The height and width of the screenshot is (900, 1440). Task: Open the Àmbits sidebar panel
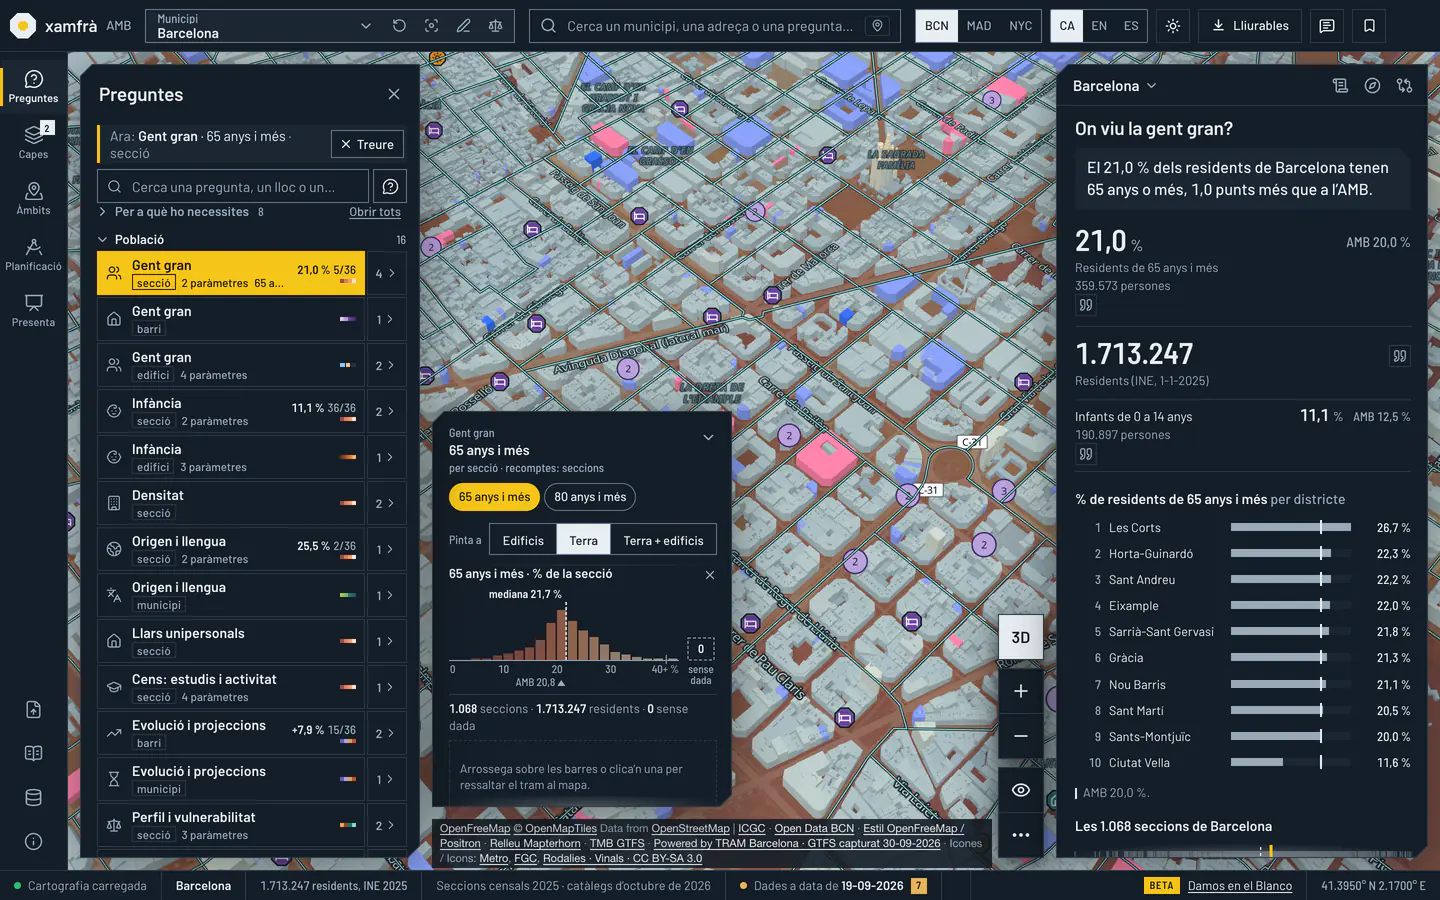(33, 197)
